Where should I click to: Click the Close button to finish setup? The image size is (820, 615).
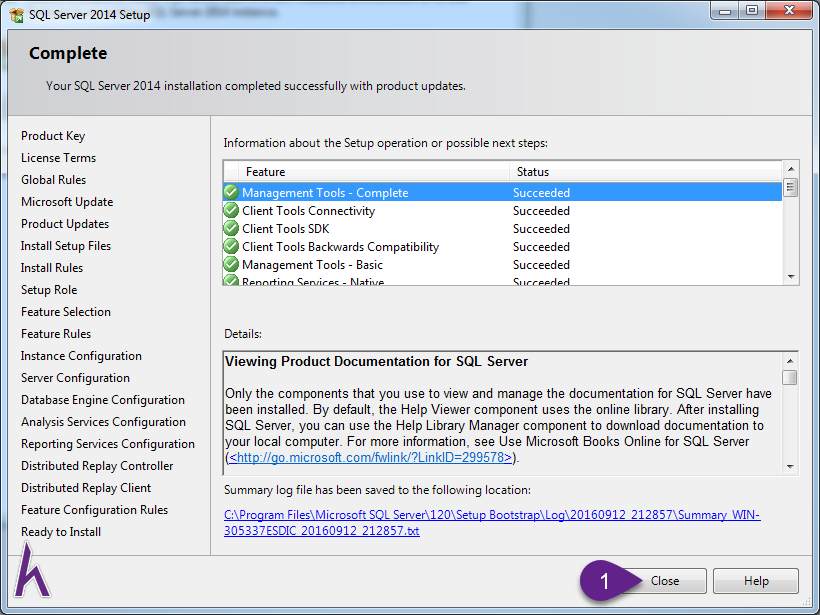point(665,581)
